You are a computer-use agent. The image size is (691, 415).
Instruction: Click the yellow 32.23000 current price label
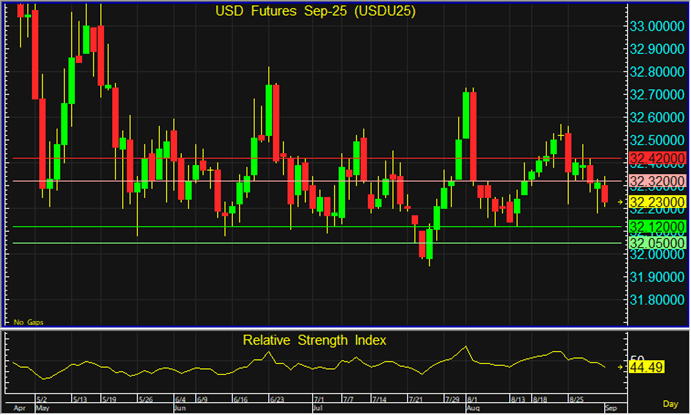click(x=656, y=202)
